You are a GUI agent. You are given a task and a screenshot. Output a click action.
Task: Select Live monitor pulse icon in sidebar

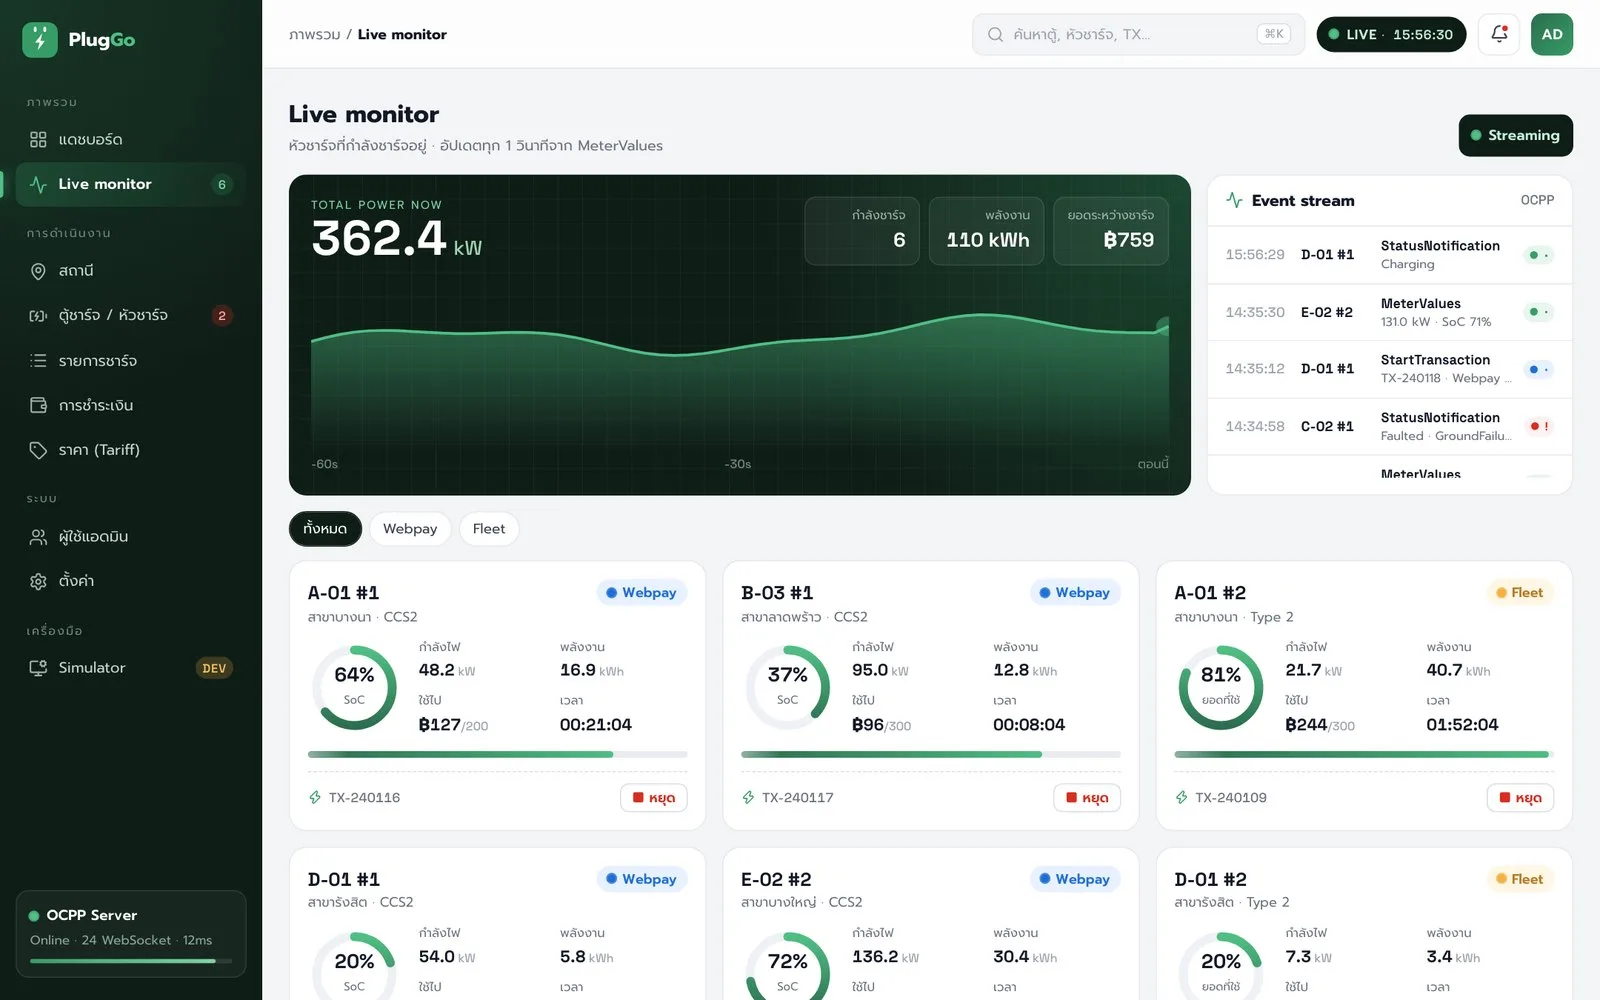tap(38, 184)
